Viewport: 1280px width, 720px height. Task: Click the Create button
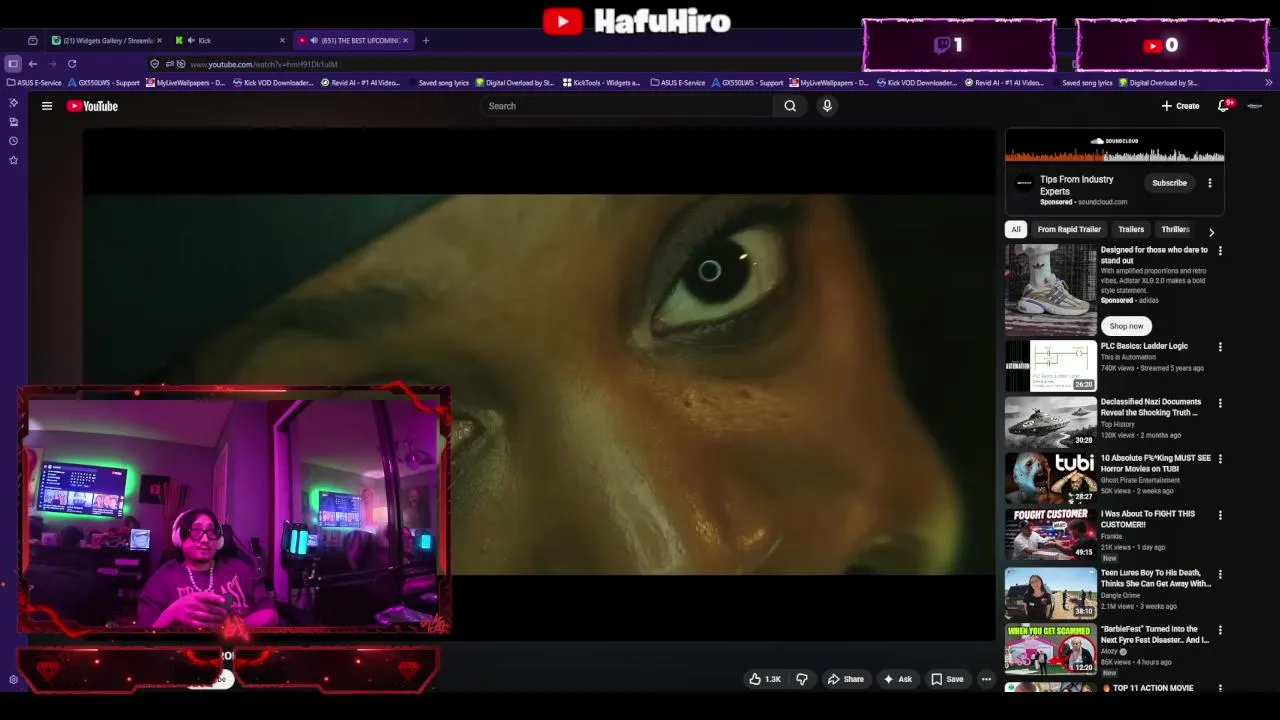(x=1180, y=106)
